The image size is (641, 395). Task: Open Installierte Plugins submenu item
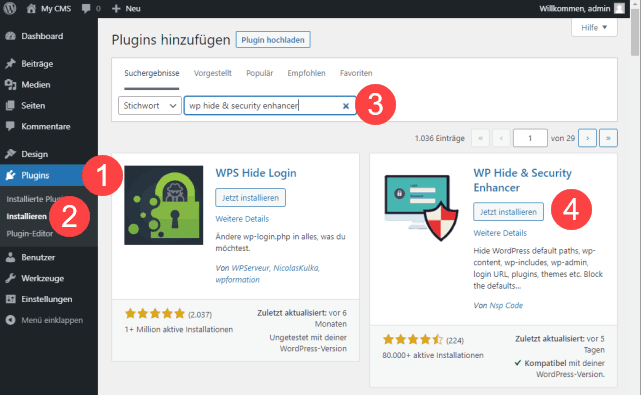(34, 199)
